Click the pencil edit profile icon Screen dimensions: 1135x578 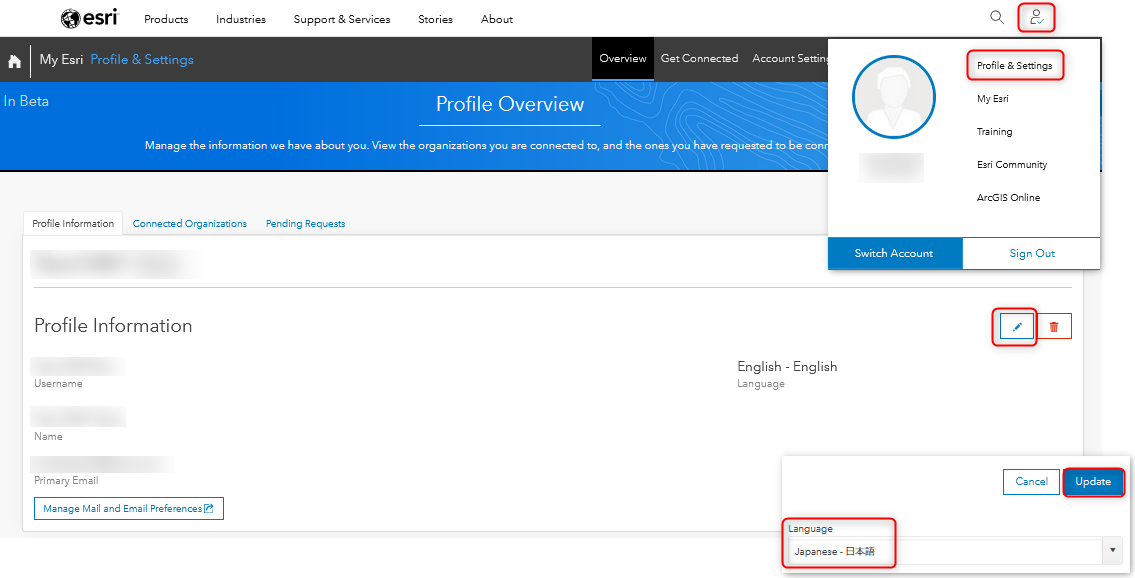coord(1017,327)
